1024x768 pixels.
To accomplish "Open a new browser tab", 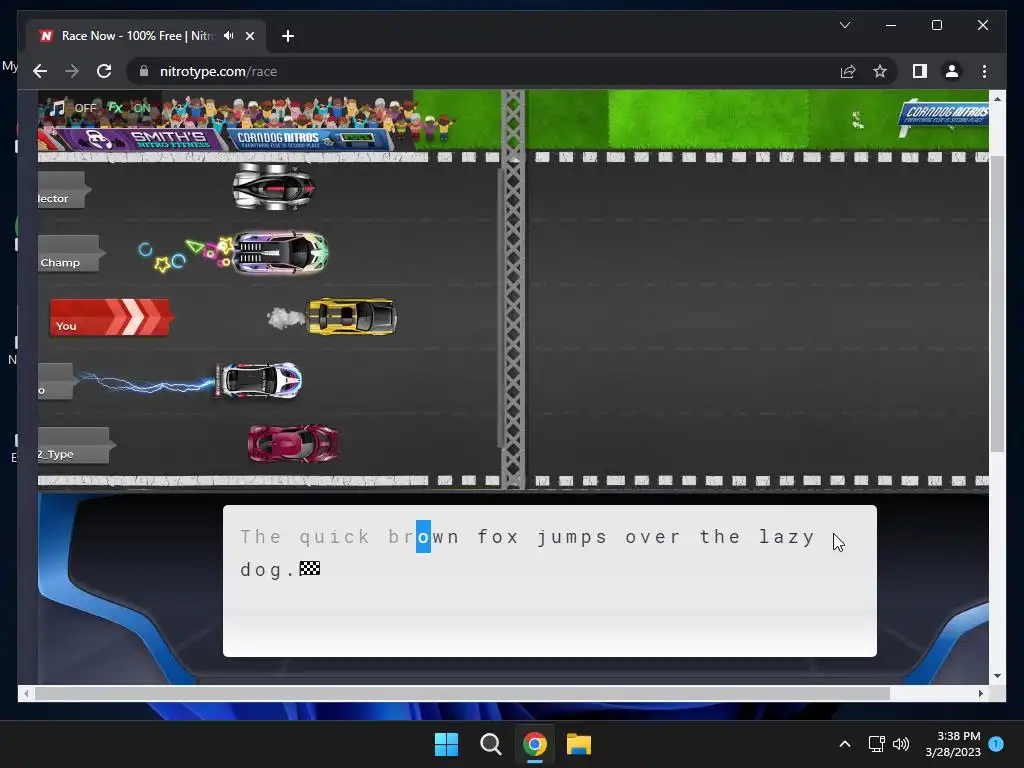I will [x=288, y=36].
